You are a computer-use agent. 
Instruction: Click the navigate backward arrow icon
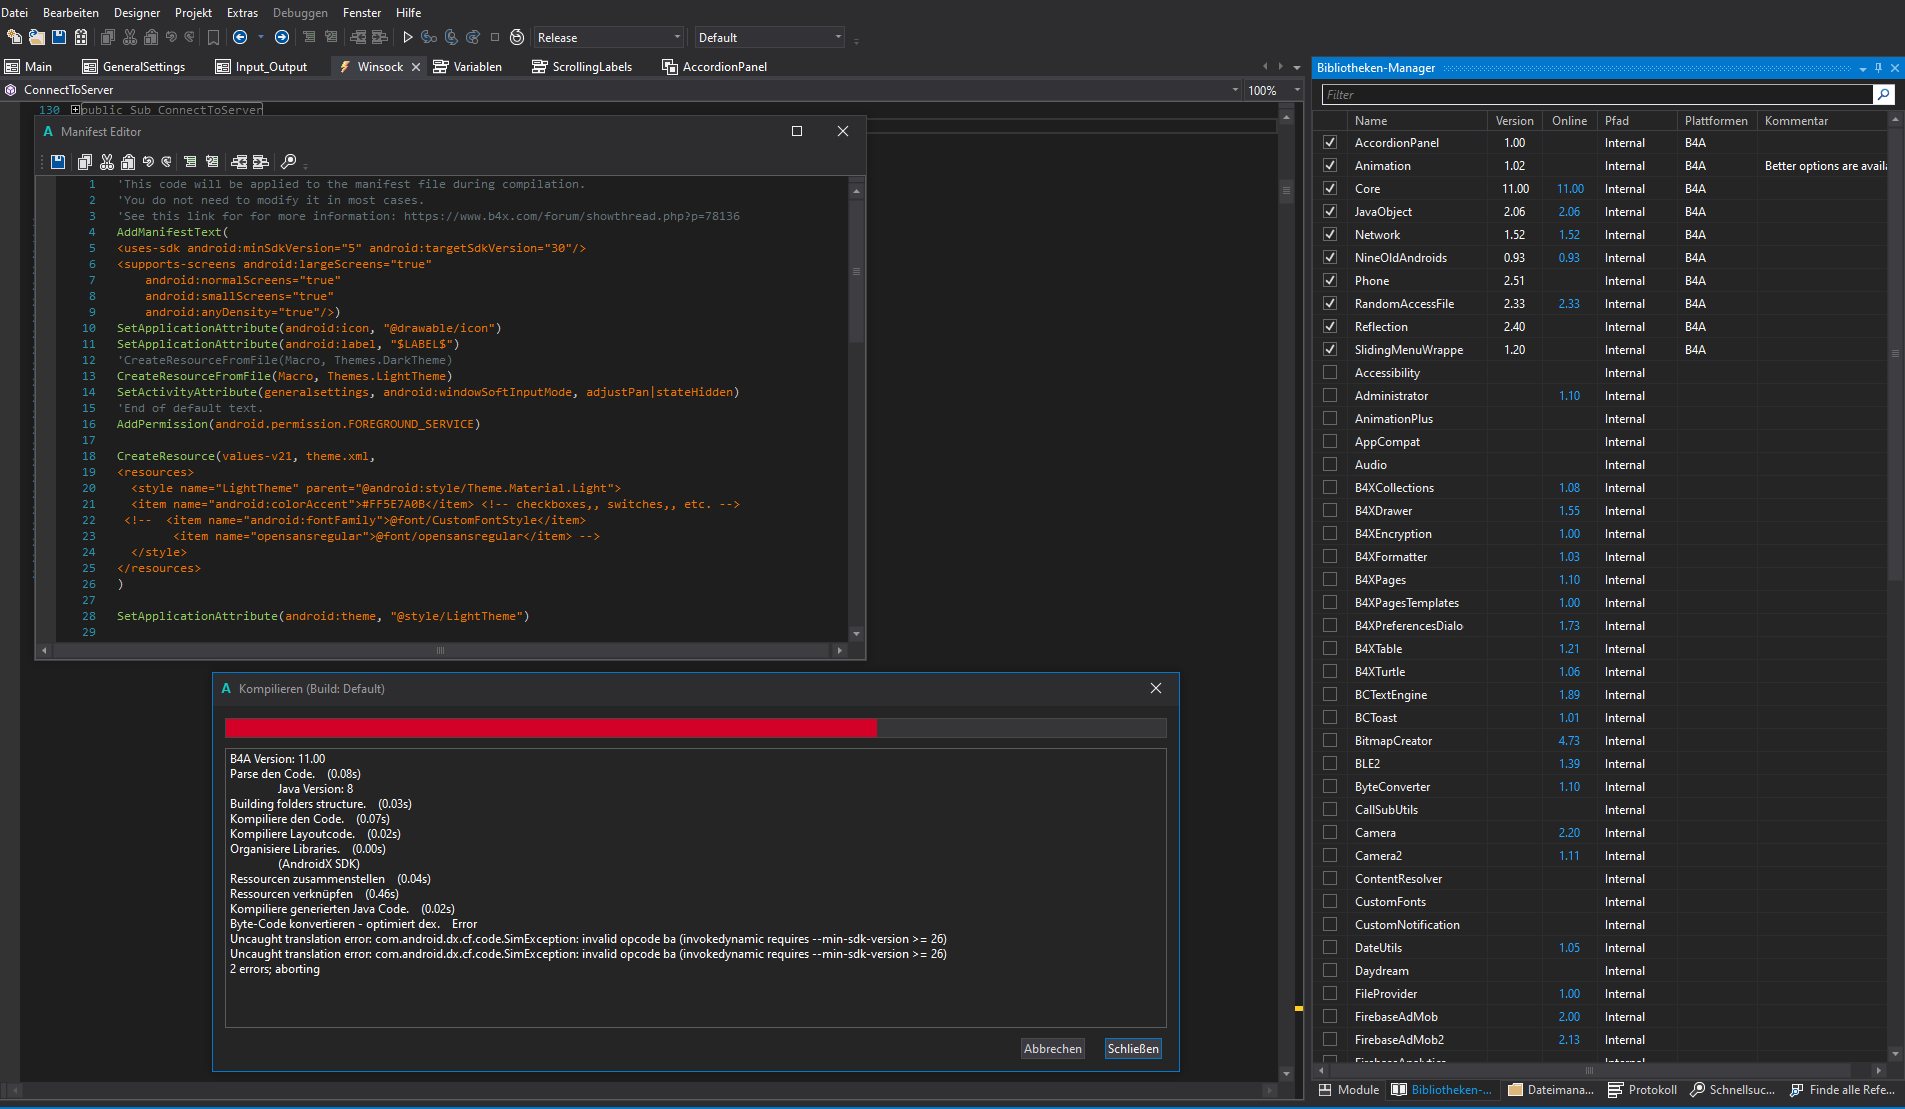[x=240, y=37]
